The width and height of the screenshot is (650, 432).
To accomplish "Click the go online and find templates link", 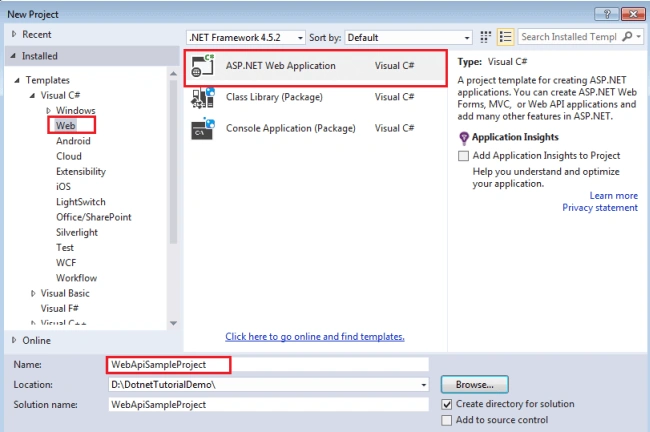I will pos(315,337).
